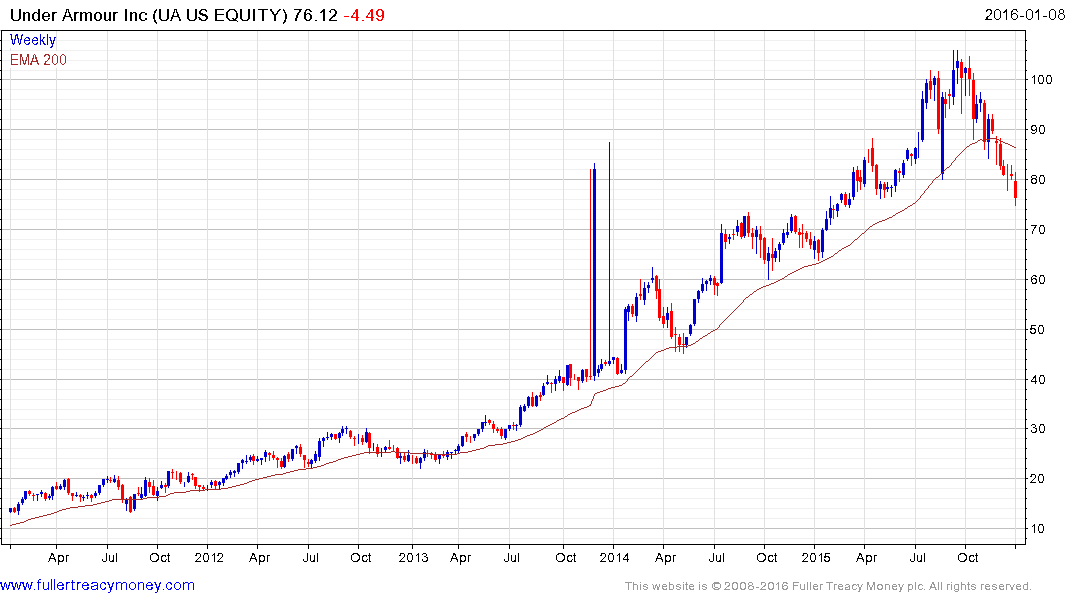Screen dimensions: 1075x600
Task: Click the 10 price axis label
Action: pyautogui.click(x=1038, y=529)
